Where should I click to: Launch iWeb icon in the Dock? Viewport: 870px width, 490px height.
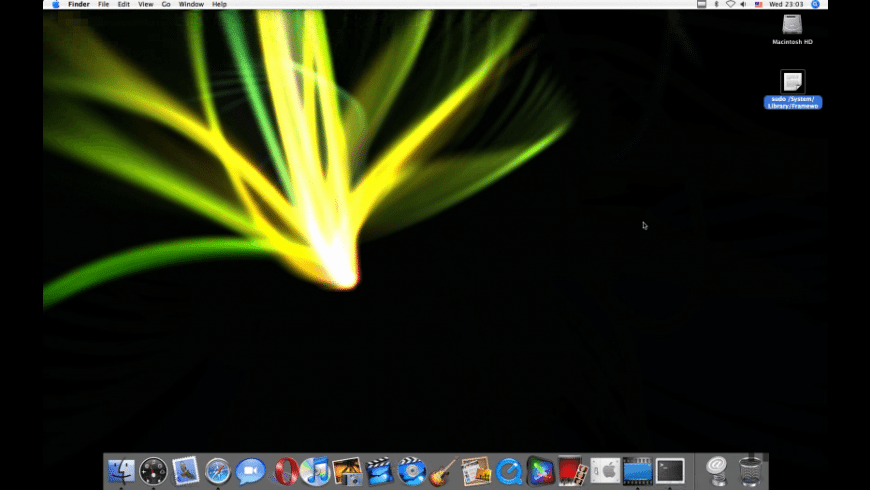pyautogui.click(x=476, y=471)
